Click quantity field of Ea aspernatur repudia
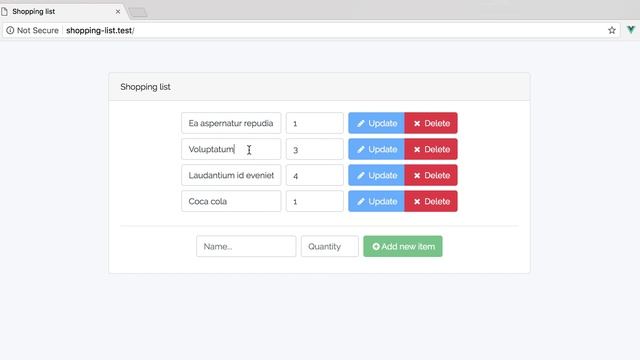 (315, 123)
